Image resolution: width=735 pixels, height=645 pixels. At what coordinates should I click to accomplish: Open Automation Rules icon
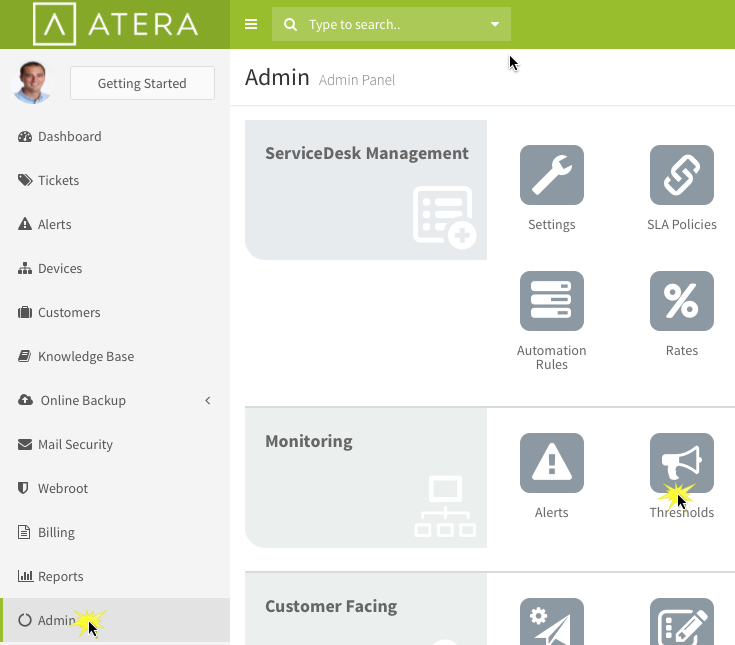[x=552, y=301]
